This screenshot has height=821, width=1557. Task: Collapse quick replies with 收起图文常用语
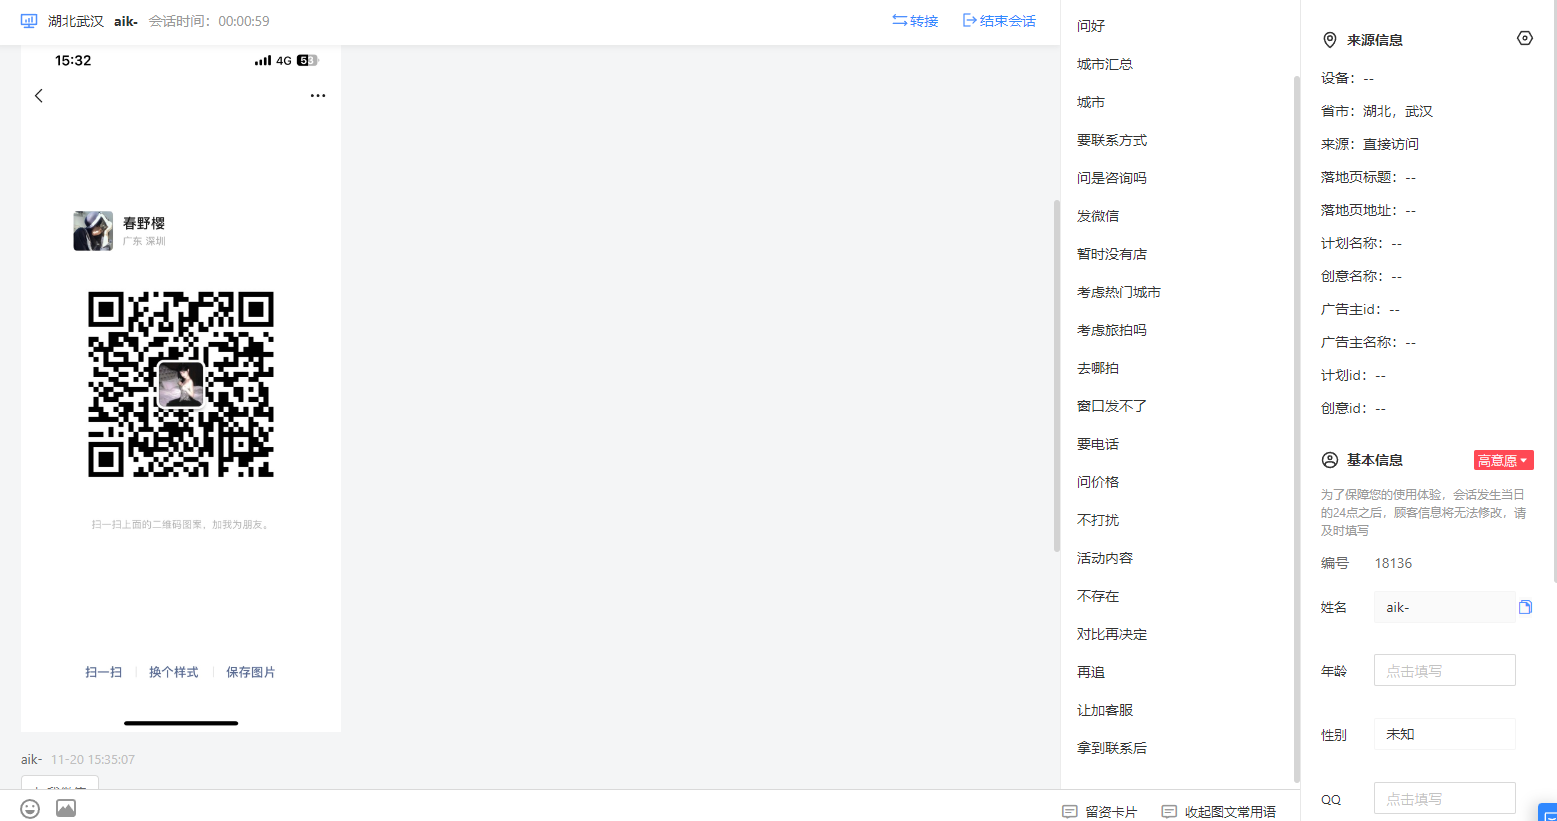(1219, 812)
